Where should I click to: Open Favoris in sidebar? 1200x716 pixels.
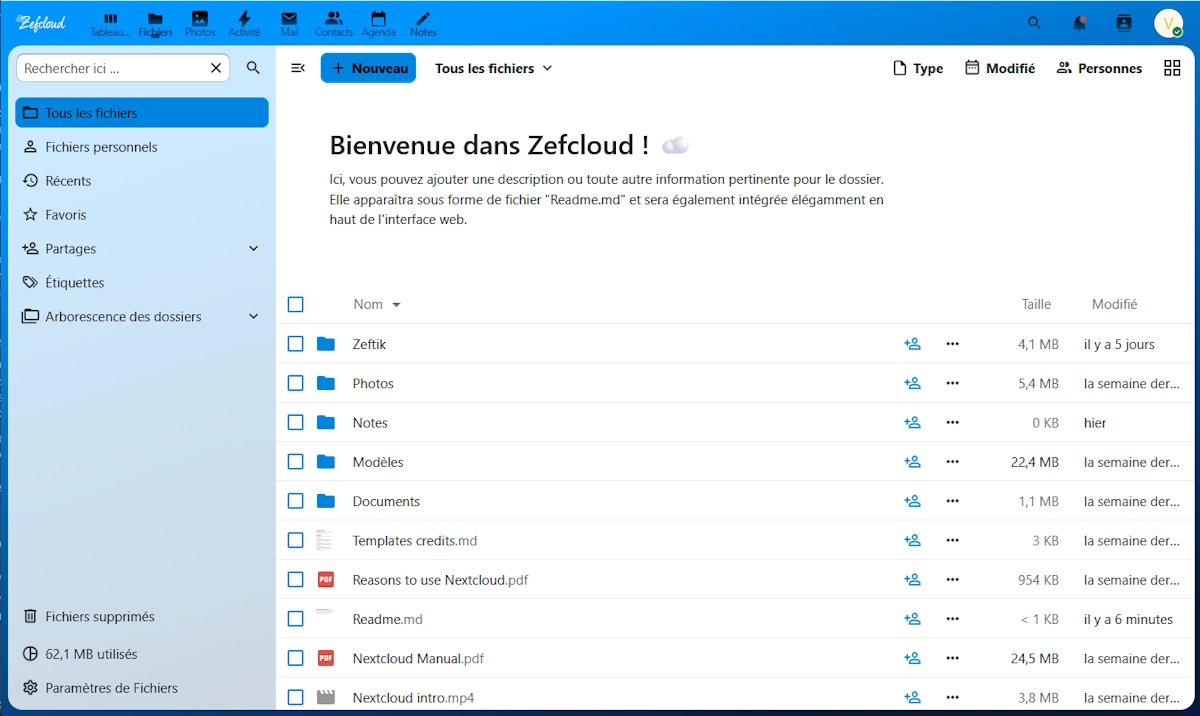[142, 215]
